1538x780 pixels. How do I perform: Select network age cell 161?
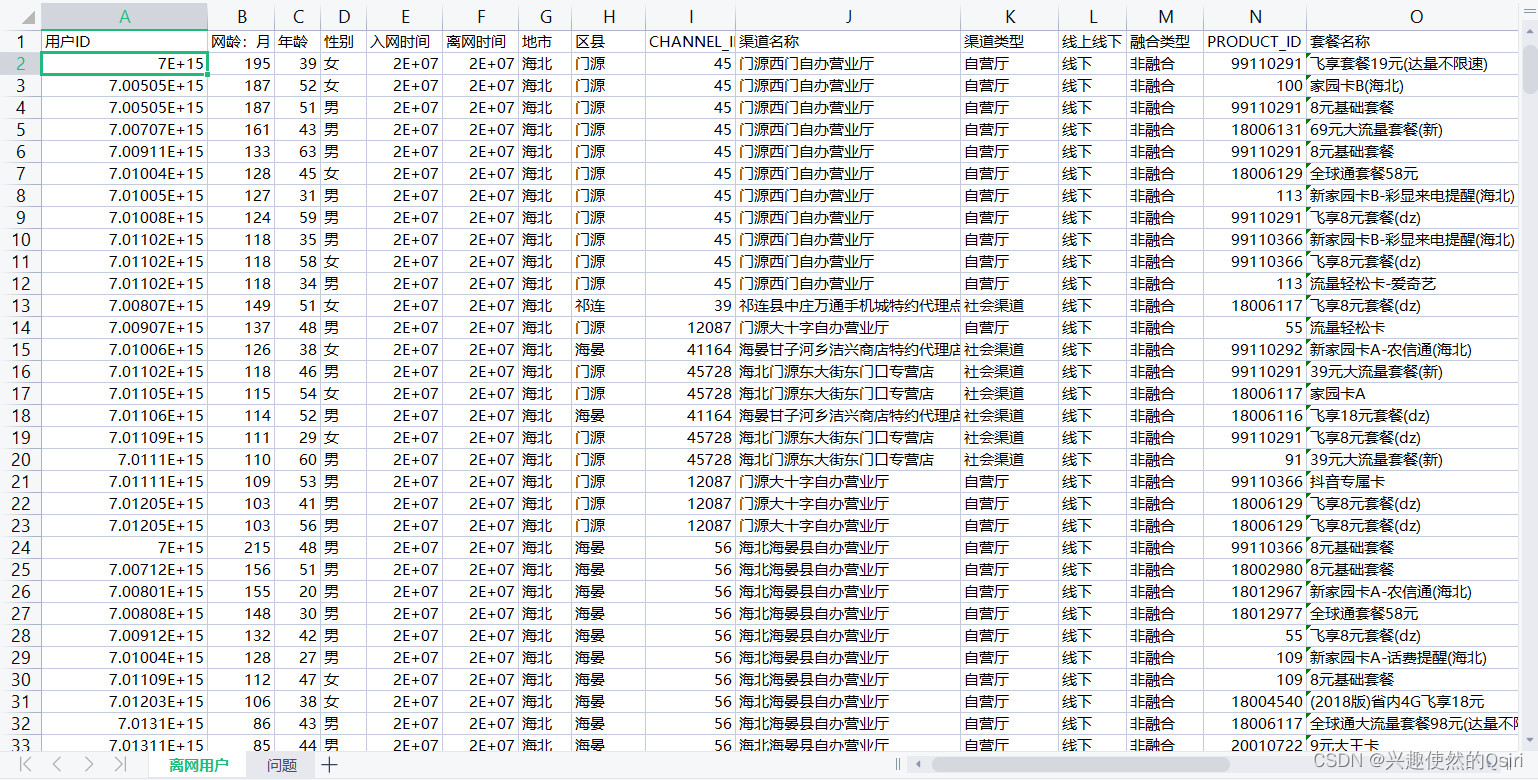pyautogui.click(x=241, y=130)
